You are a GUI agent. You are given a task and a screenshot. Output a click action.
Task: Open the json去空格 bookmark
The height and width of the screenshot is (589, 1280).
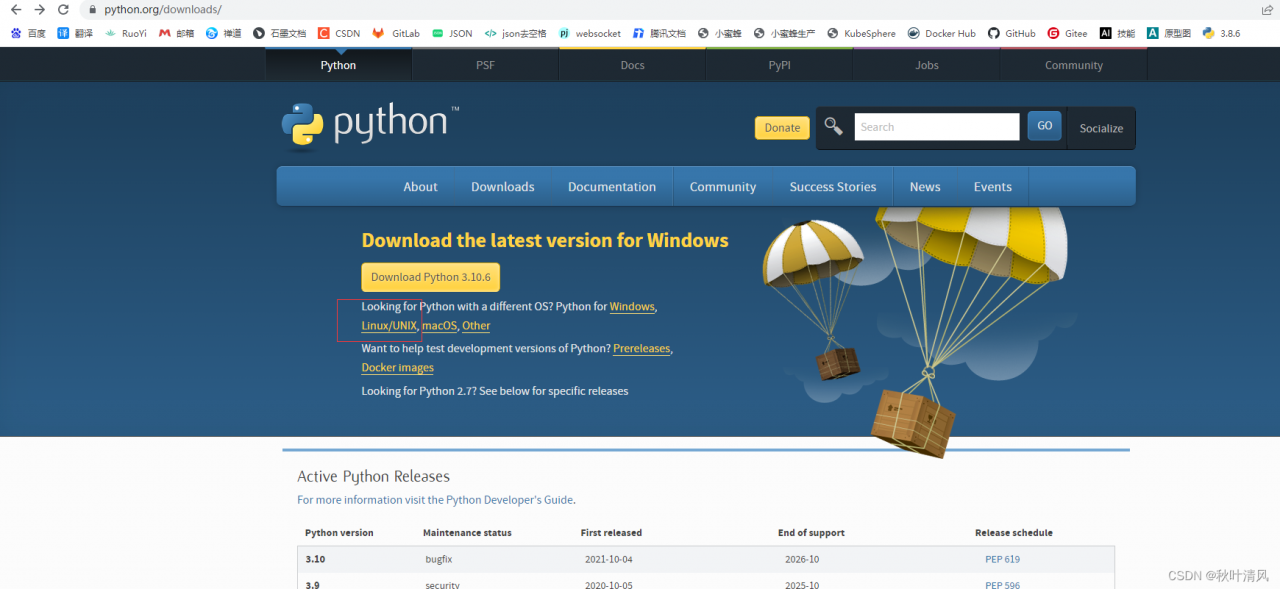coord(515,33)
